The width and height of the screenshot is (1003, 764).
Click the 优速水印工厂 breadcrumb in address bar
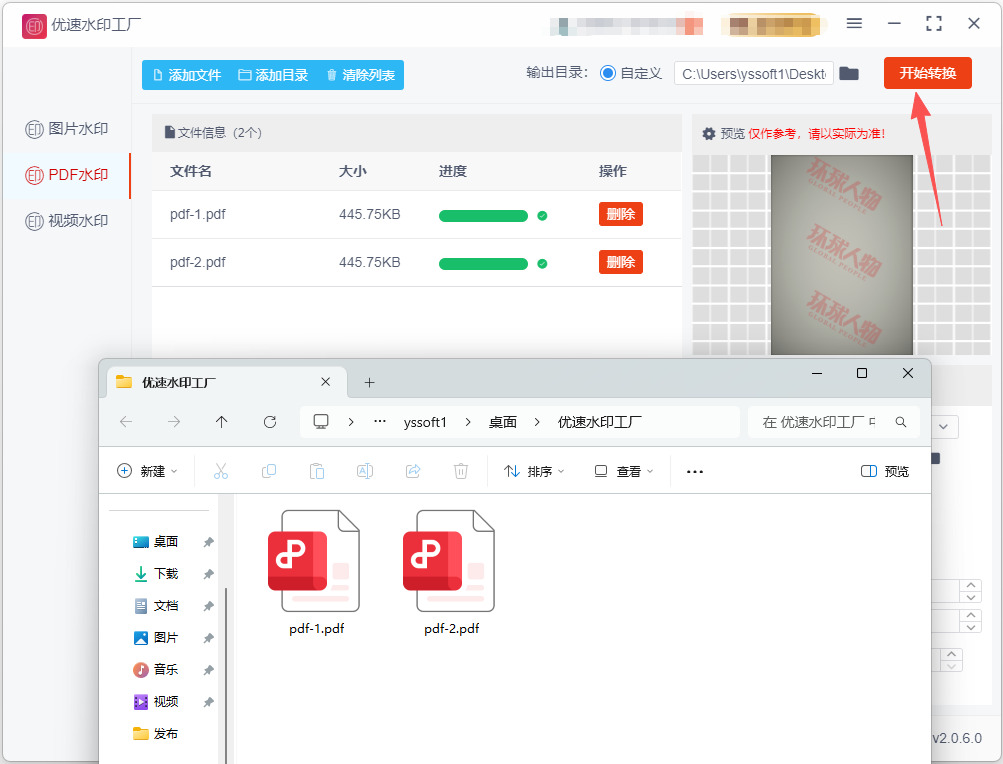599,422
